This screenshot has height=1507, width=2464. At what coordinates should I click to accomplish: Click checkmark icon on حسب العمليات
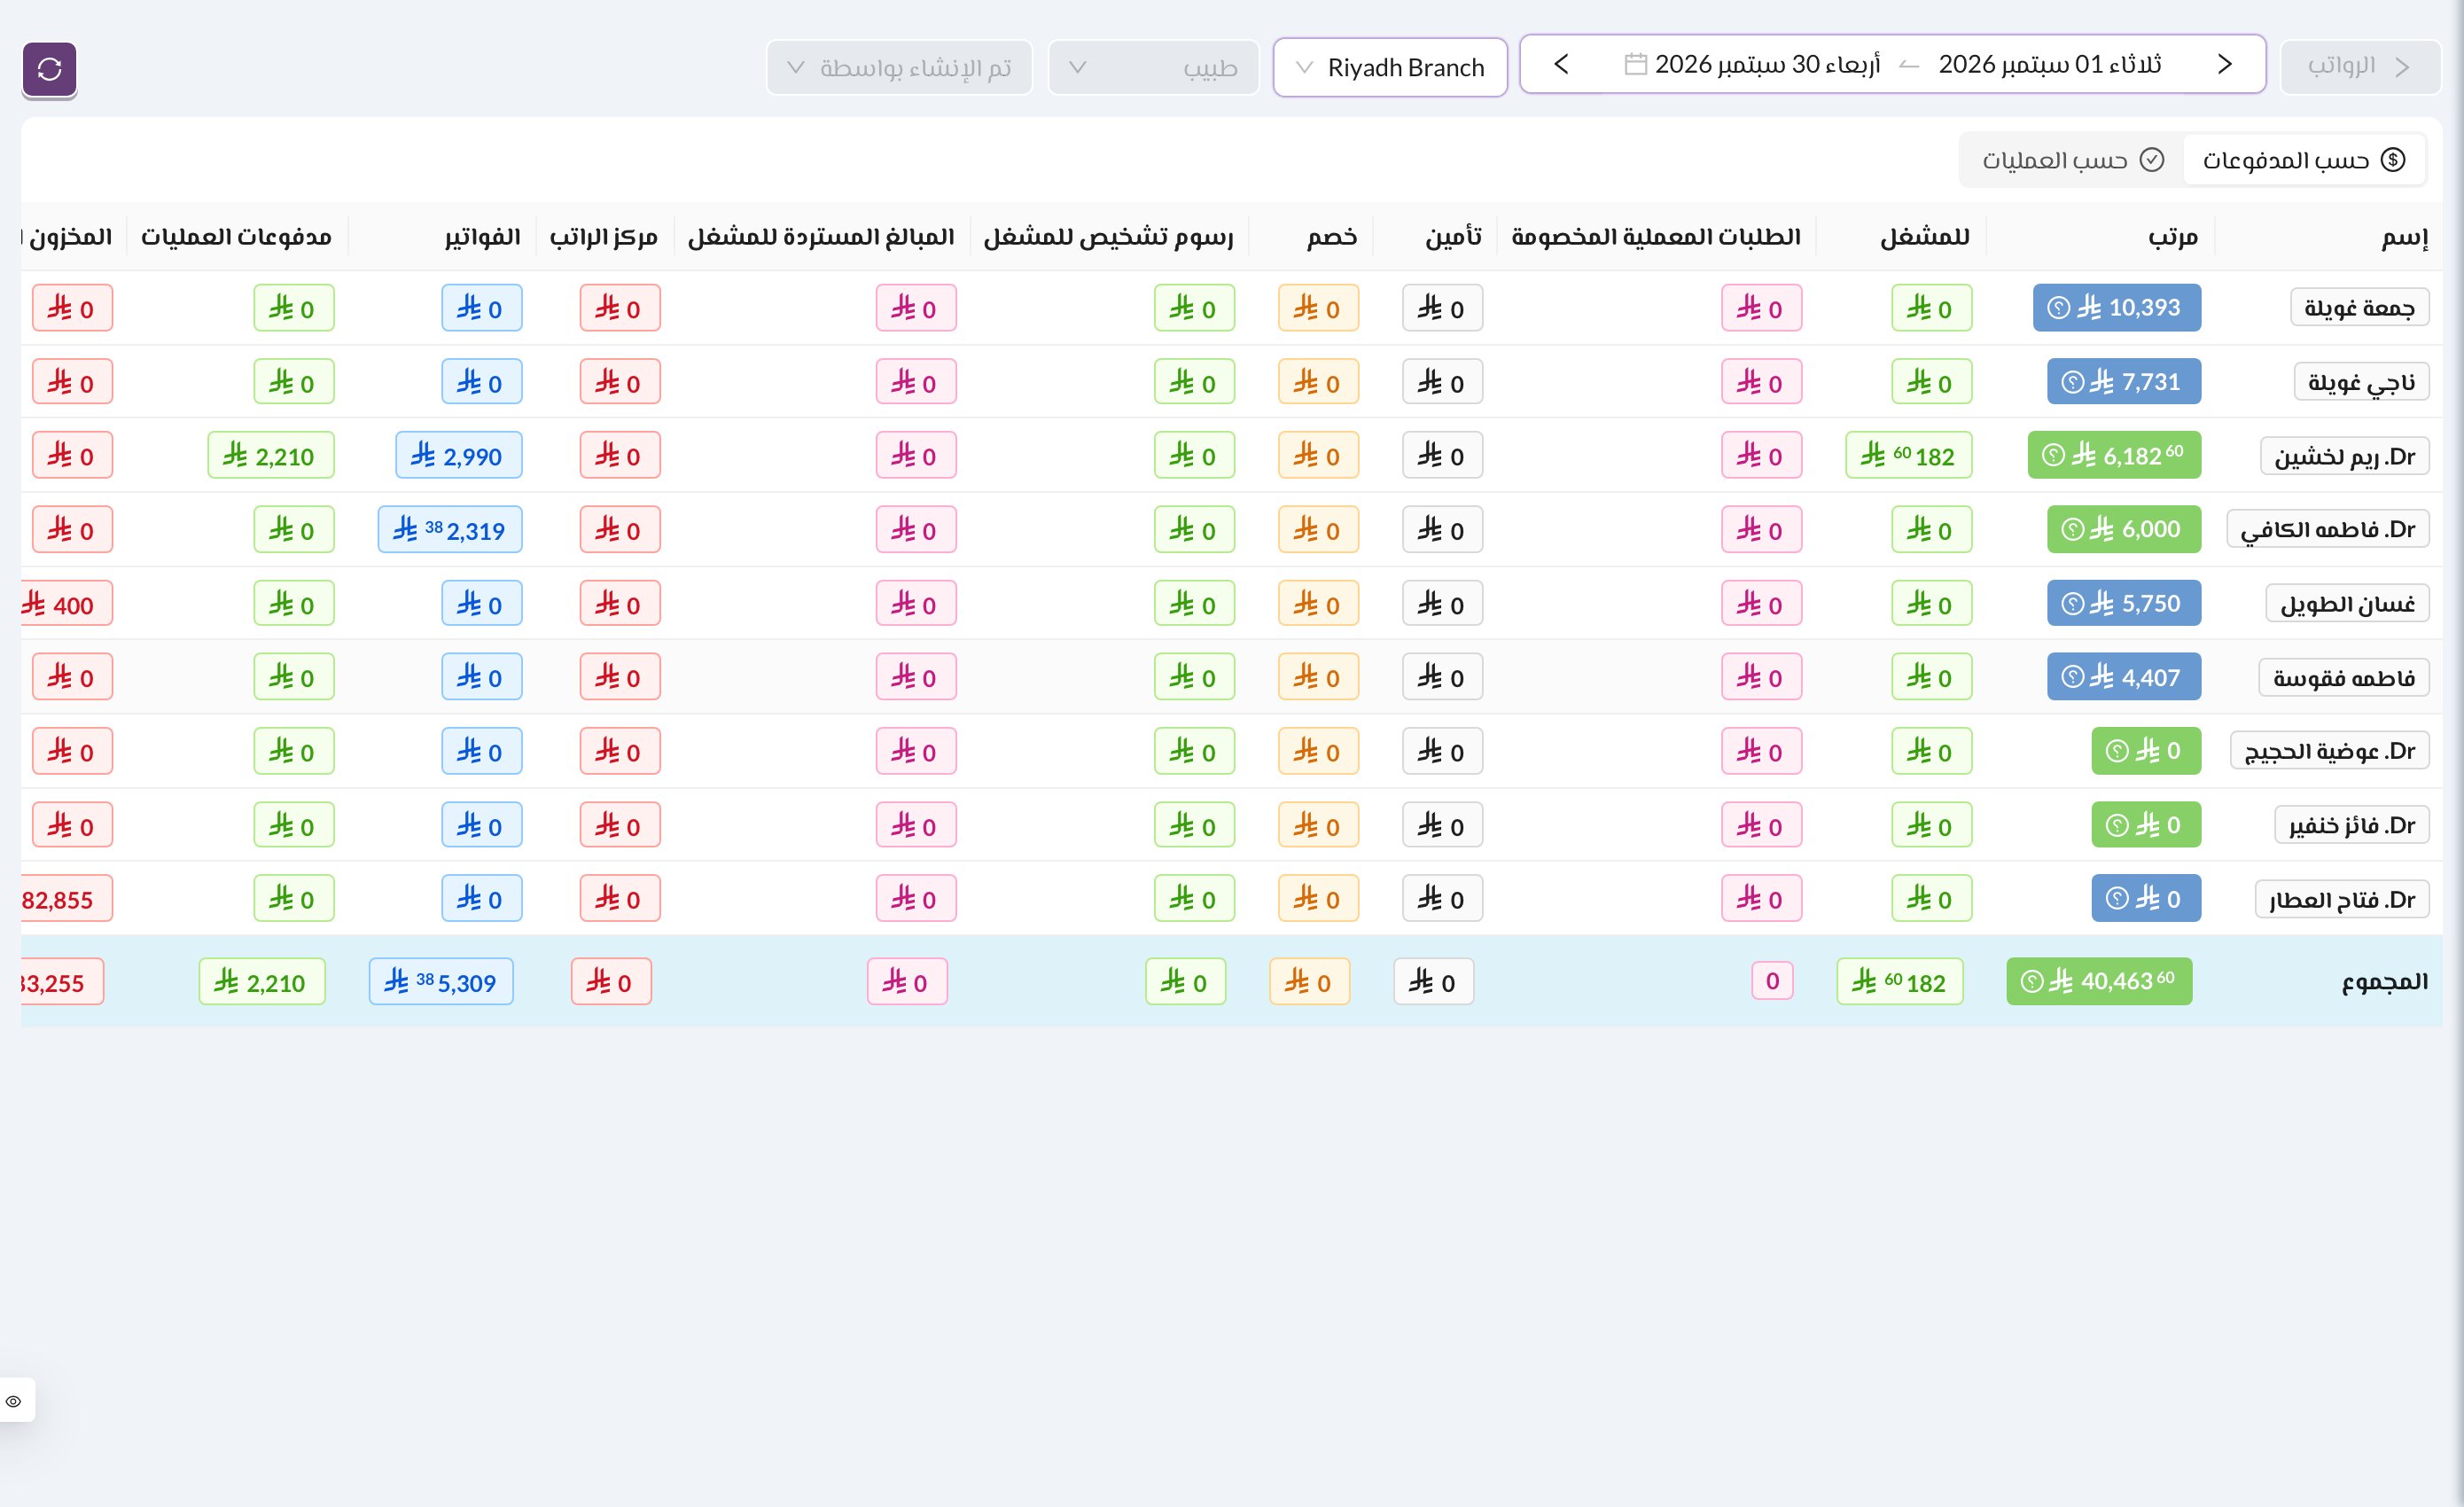coord(2152,160)
